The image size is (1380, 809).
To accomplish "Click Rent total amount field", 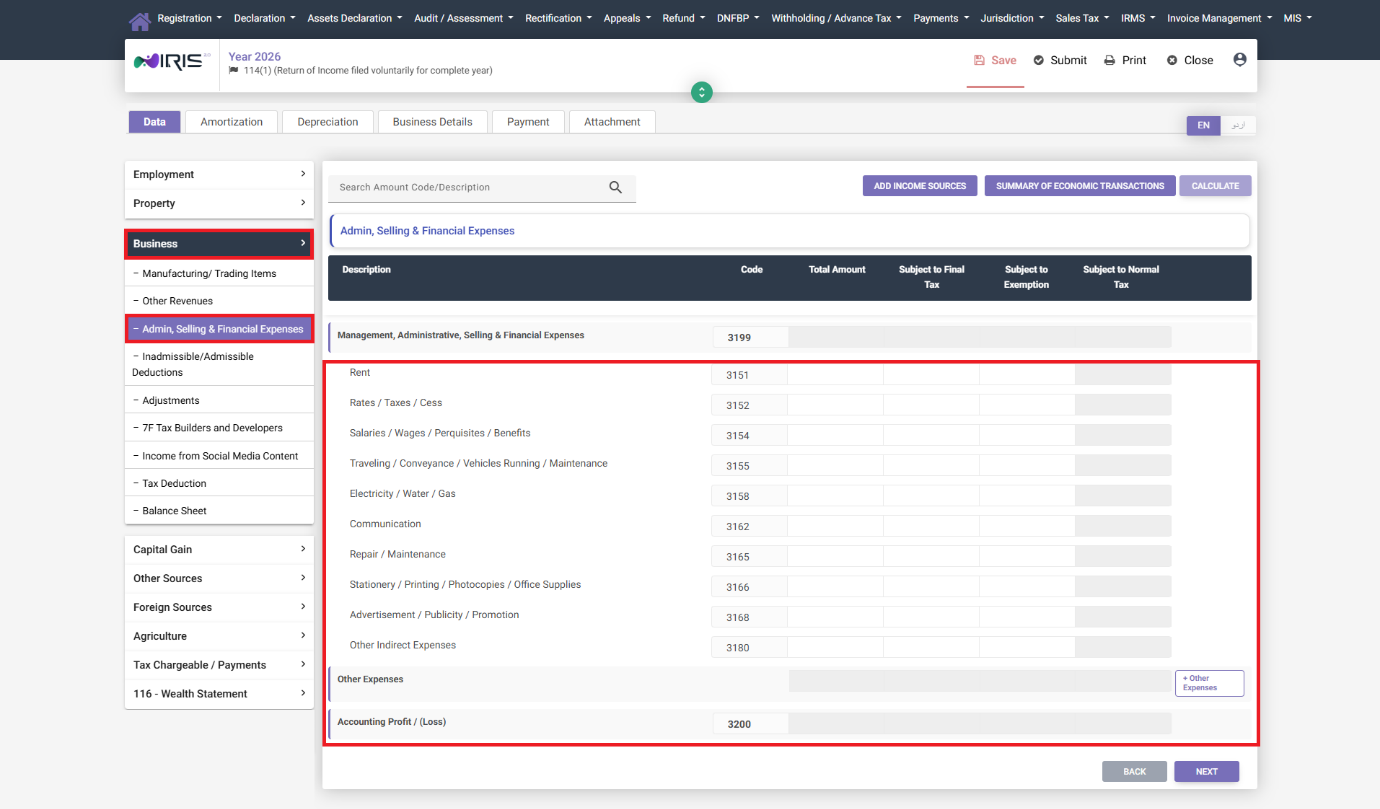I will 836,375.
